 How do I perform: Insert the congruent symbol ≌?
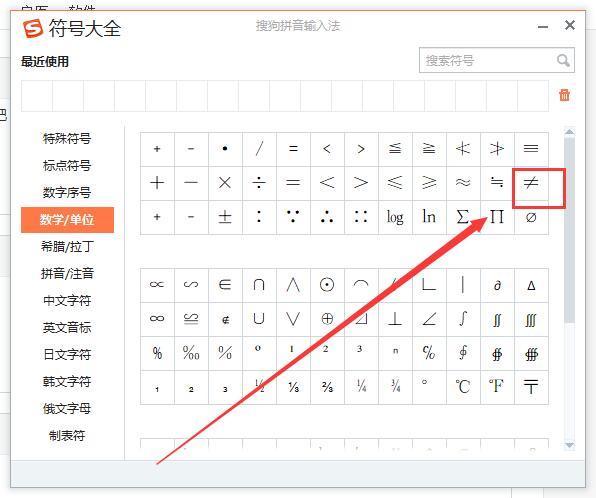pos(191,319)
